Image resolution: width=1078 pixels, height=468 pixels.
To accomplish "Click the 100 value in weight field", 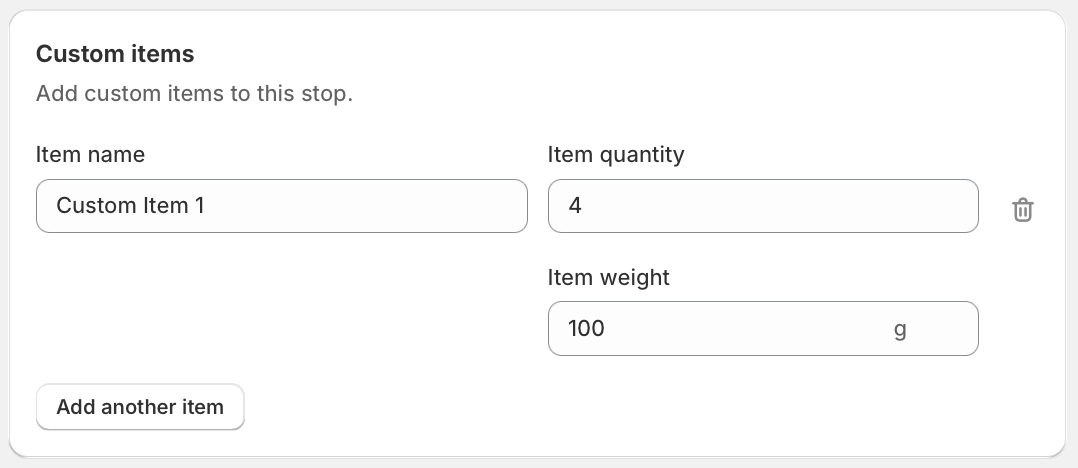I will tap(586, 328).
